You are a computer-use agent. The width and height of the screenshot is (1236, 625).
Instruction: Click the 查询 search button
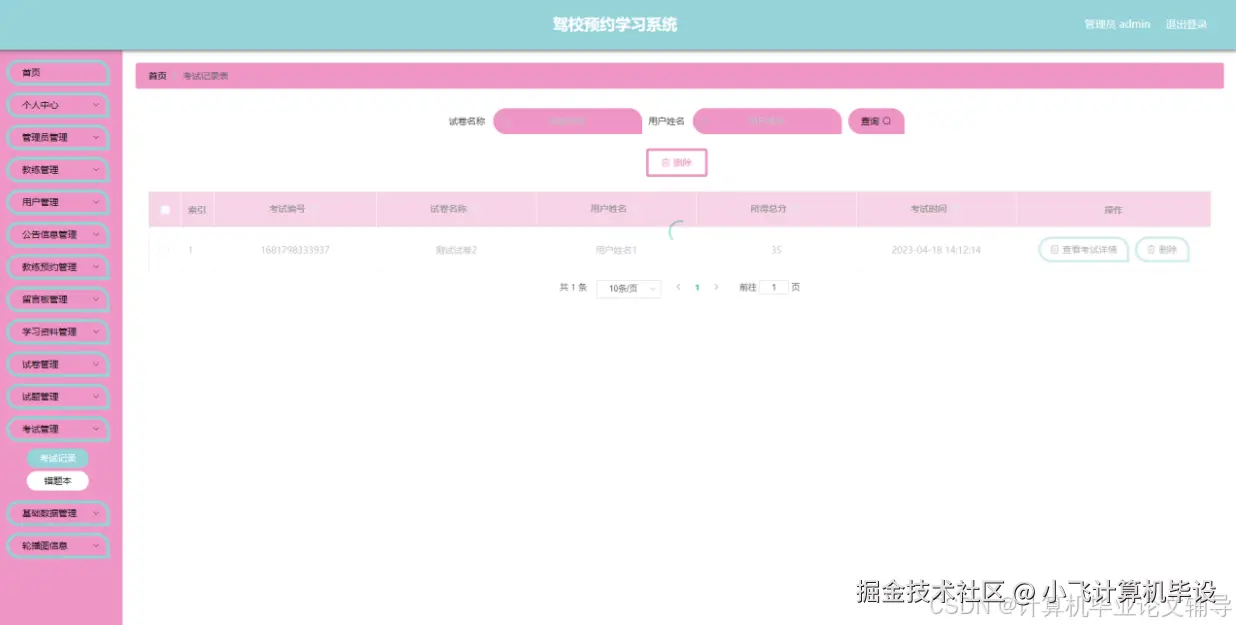pyautogui.click(x=876, y=121)
